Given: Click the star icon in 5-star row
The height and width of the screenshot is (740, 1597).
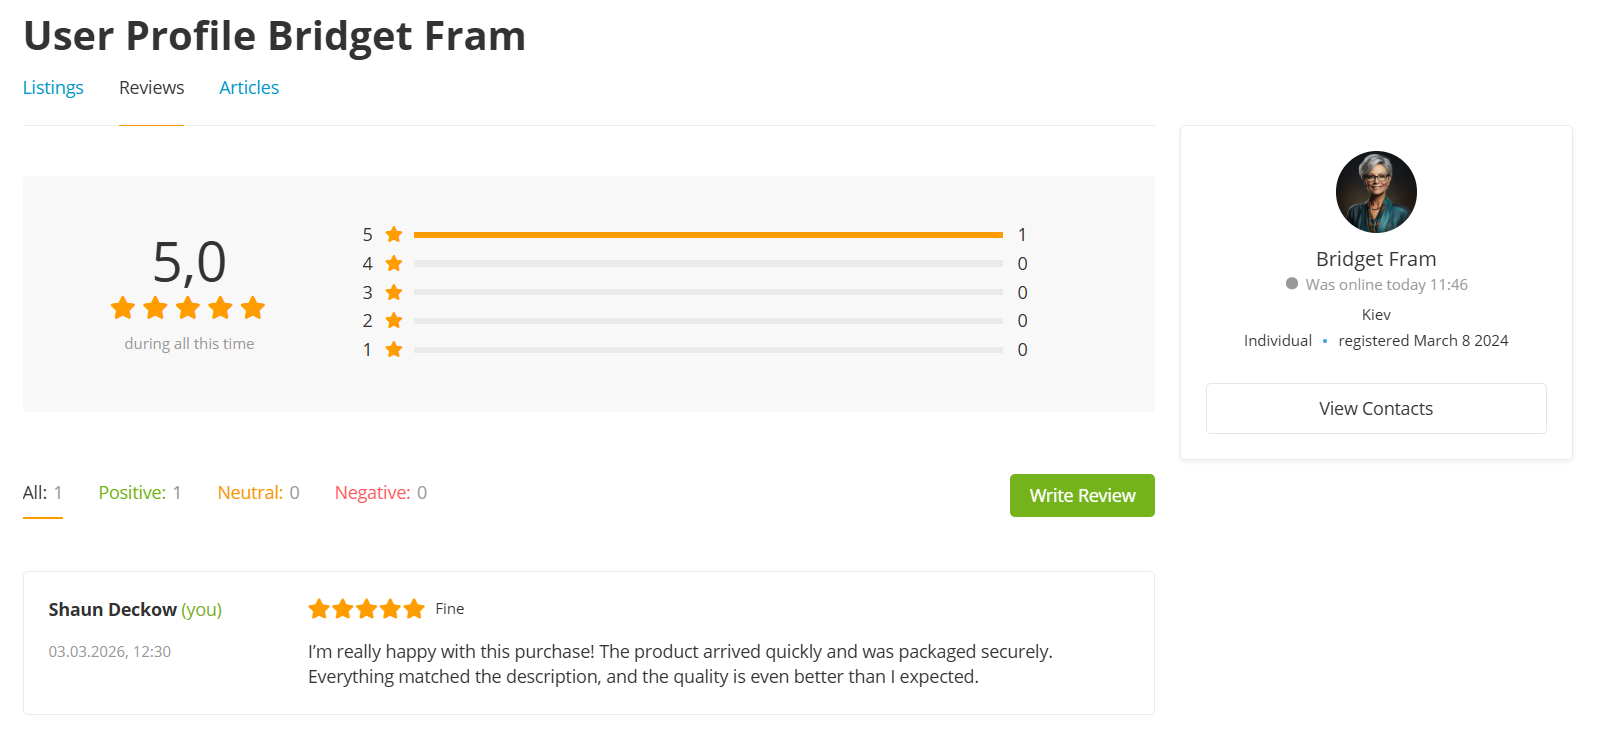Looking at the screenshot, I should (x=394, y=234).
